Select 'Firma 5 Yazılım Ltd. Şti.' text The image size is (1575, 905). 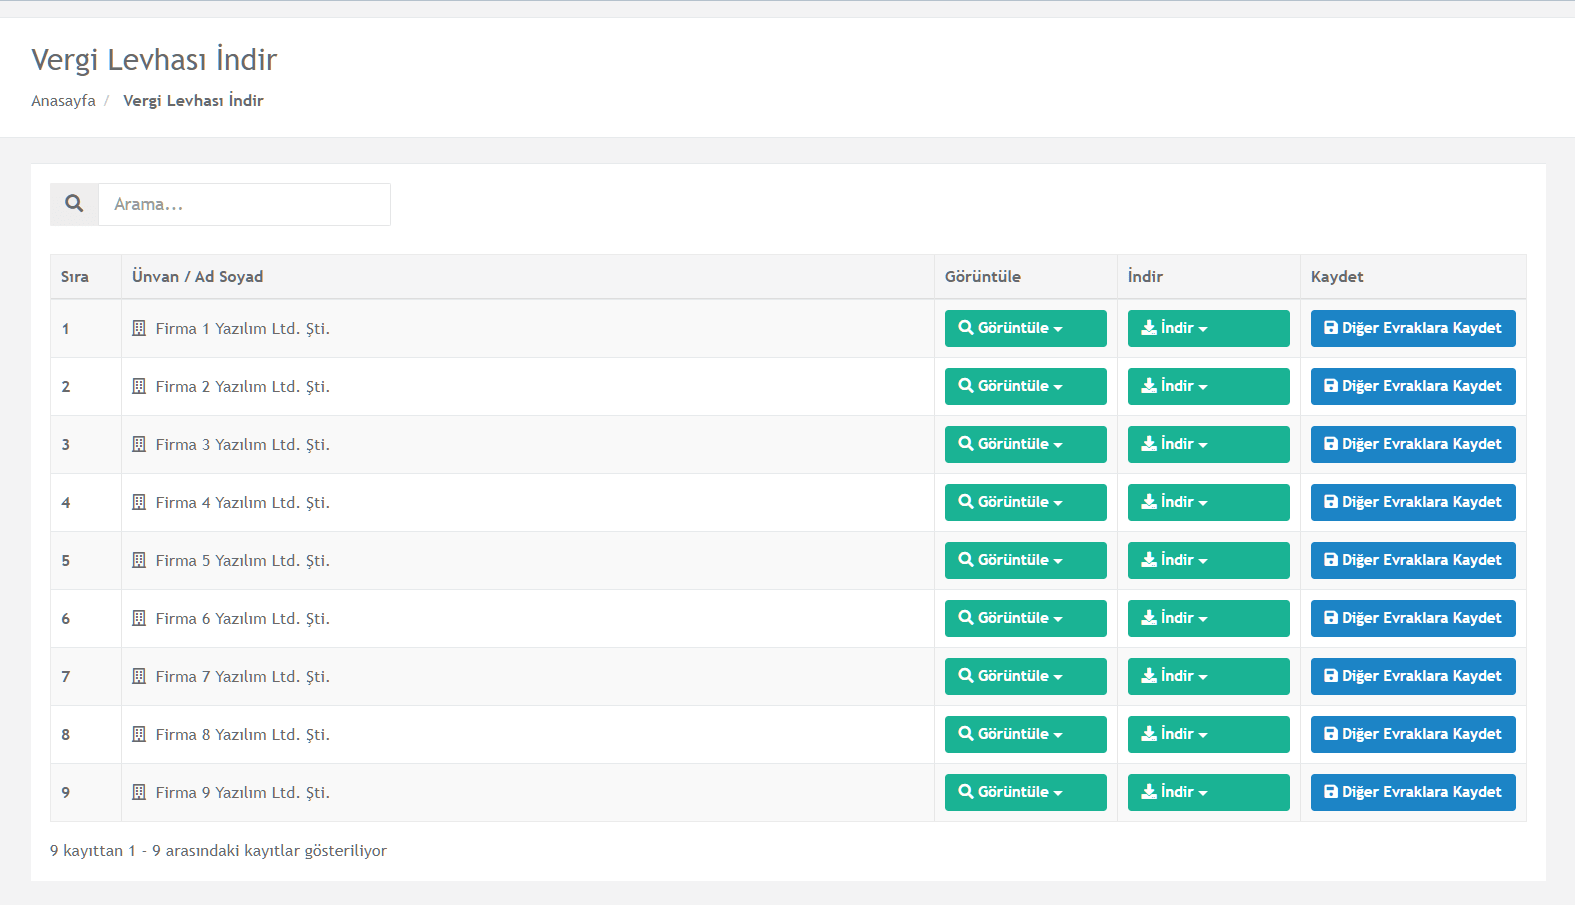[242, 560]
